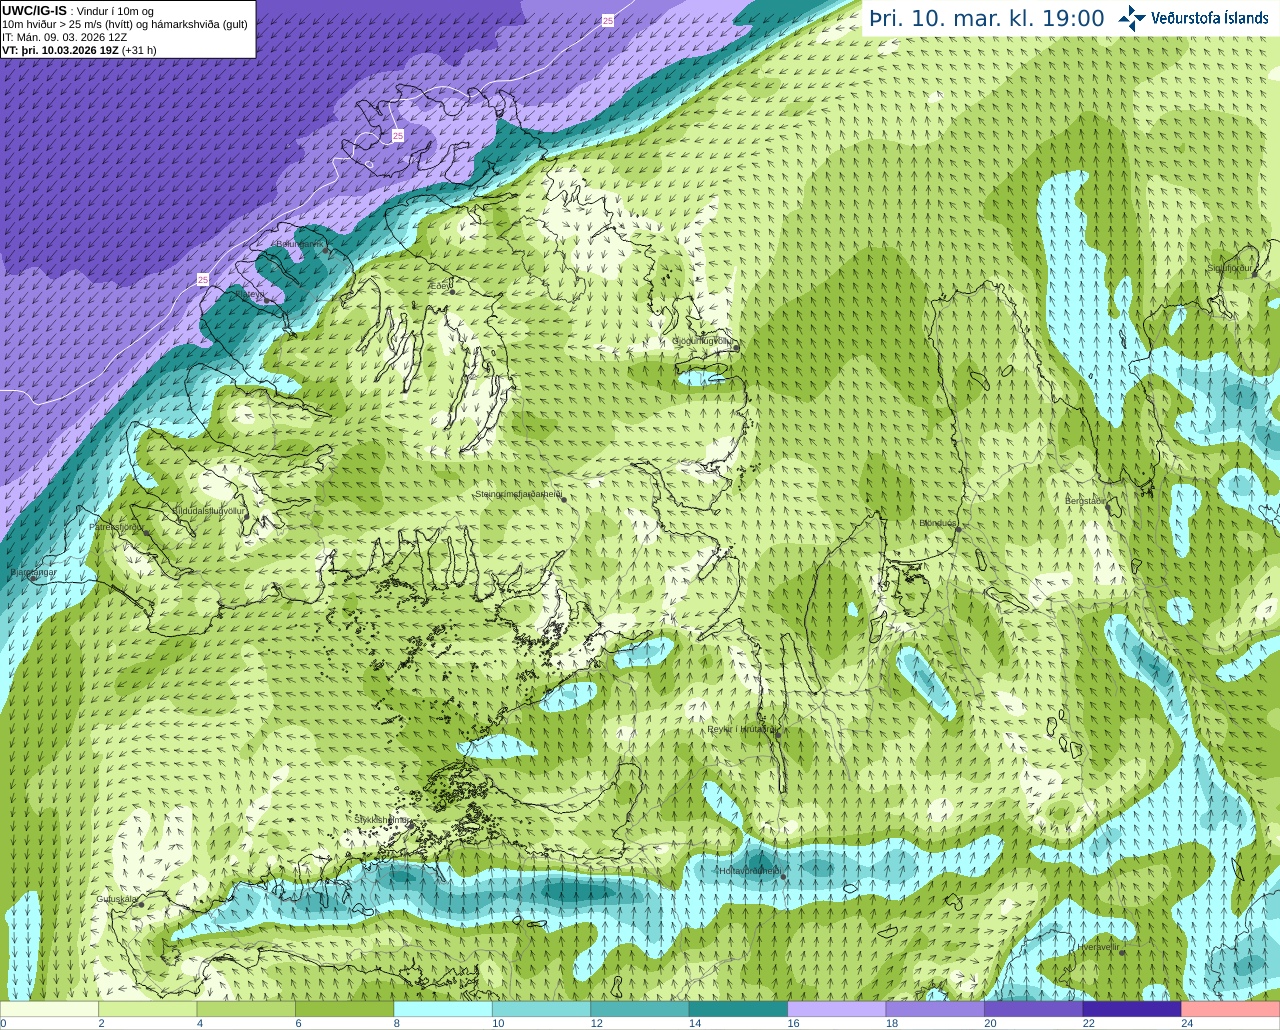Select the Gjögurflugvöllur station label
Screen dimensions: 1280x1030
(702, 341)
